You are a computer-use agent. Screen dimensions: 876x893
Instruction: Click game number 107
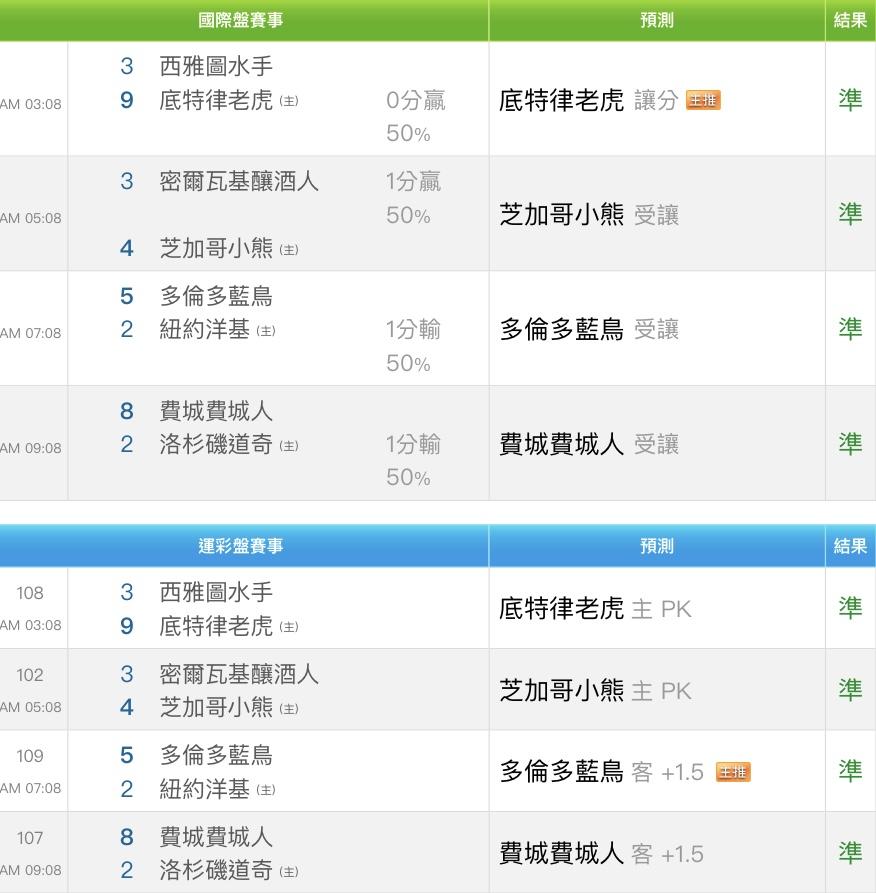pyautogui.click(x=30, y=838)
